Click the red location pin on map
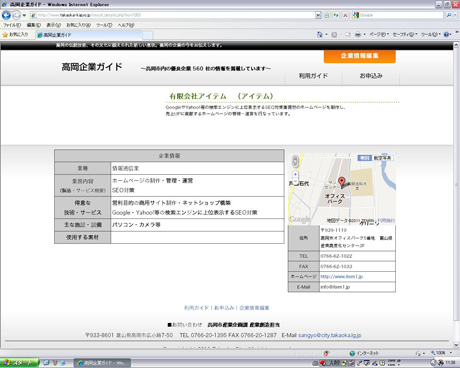460x368 pixels. [342, 182]
